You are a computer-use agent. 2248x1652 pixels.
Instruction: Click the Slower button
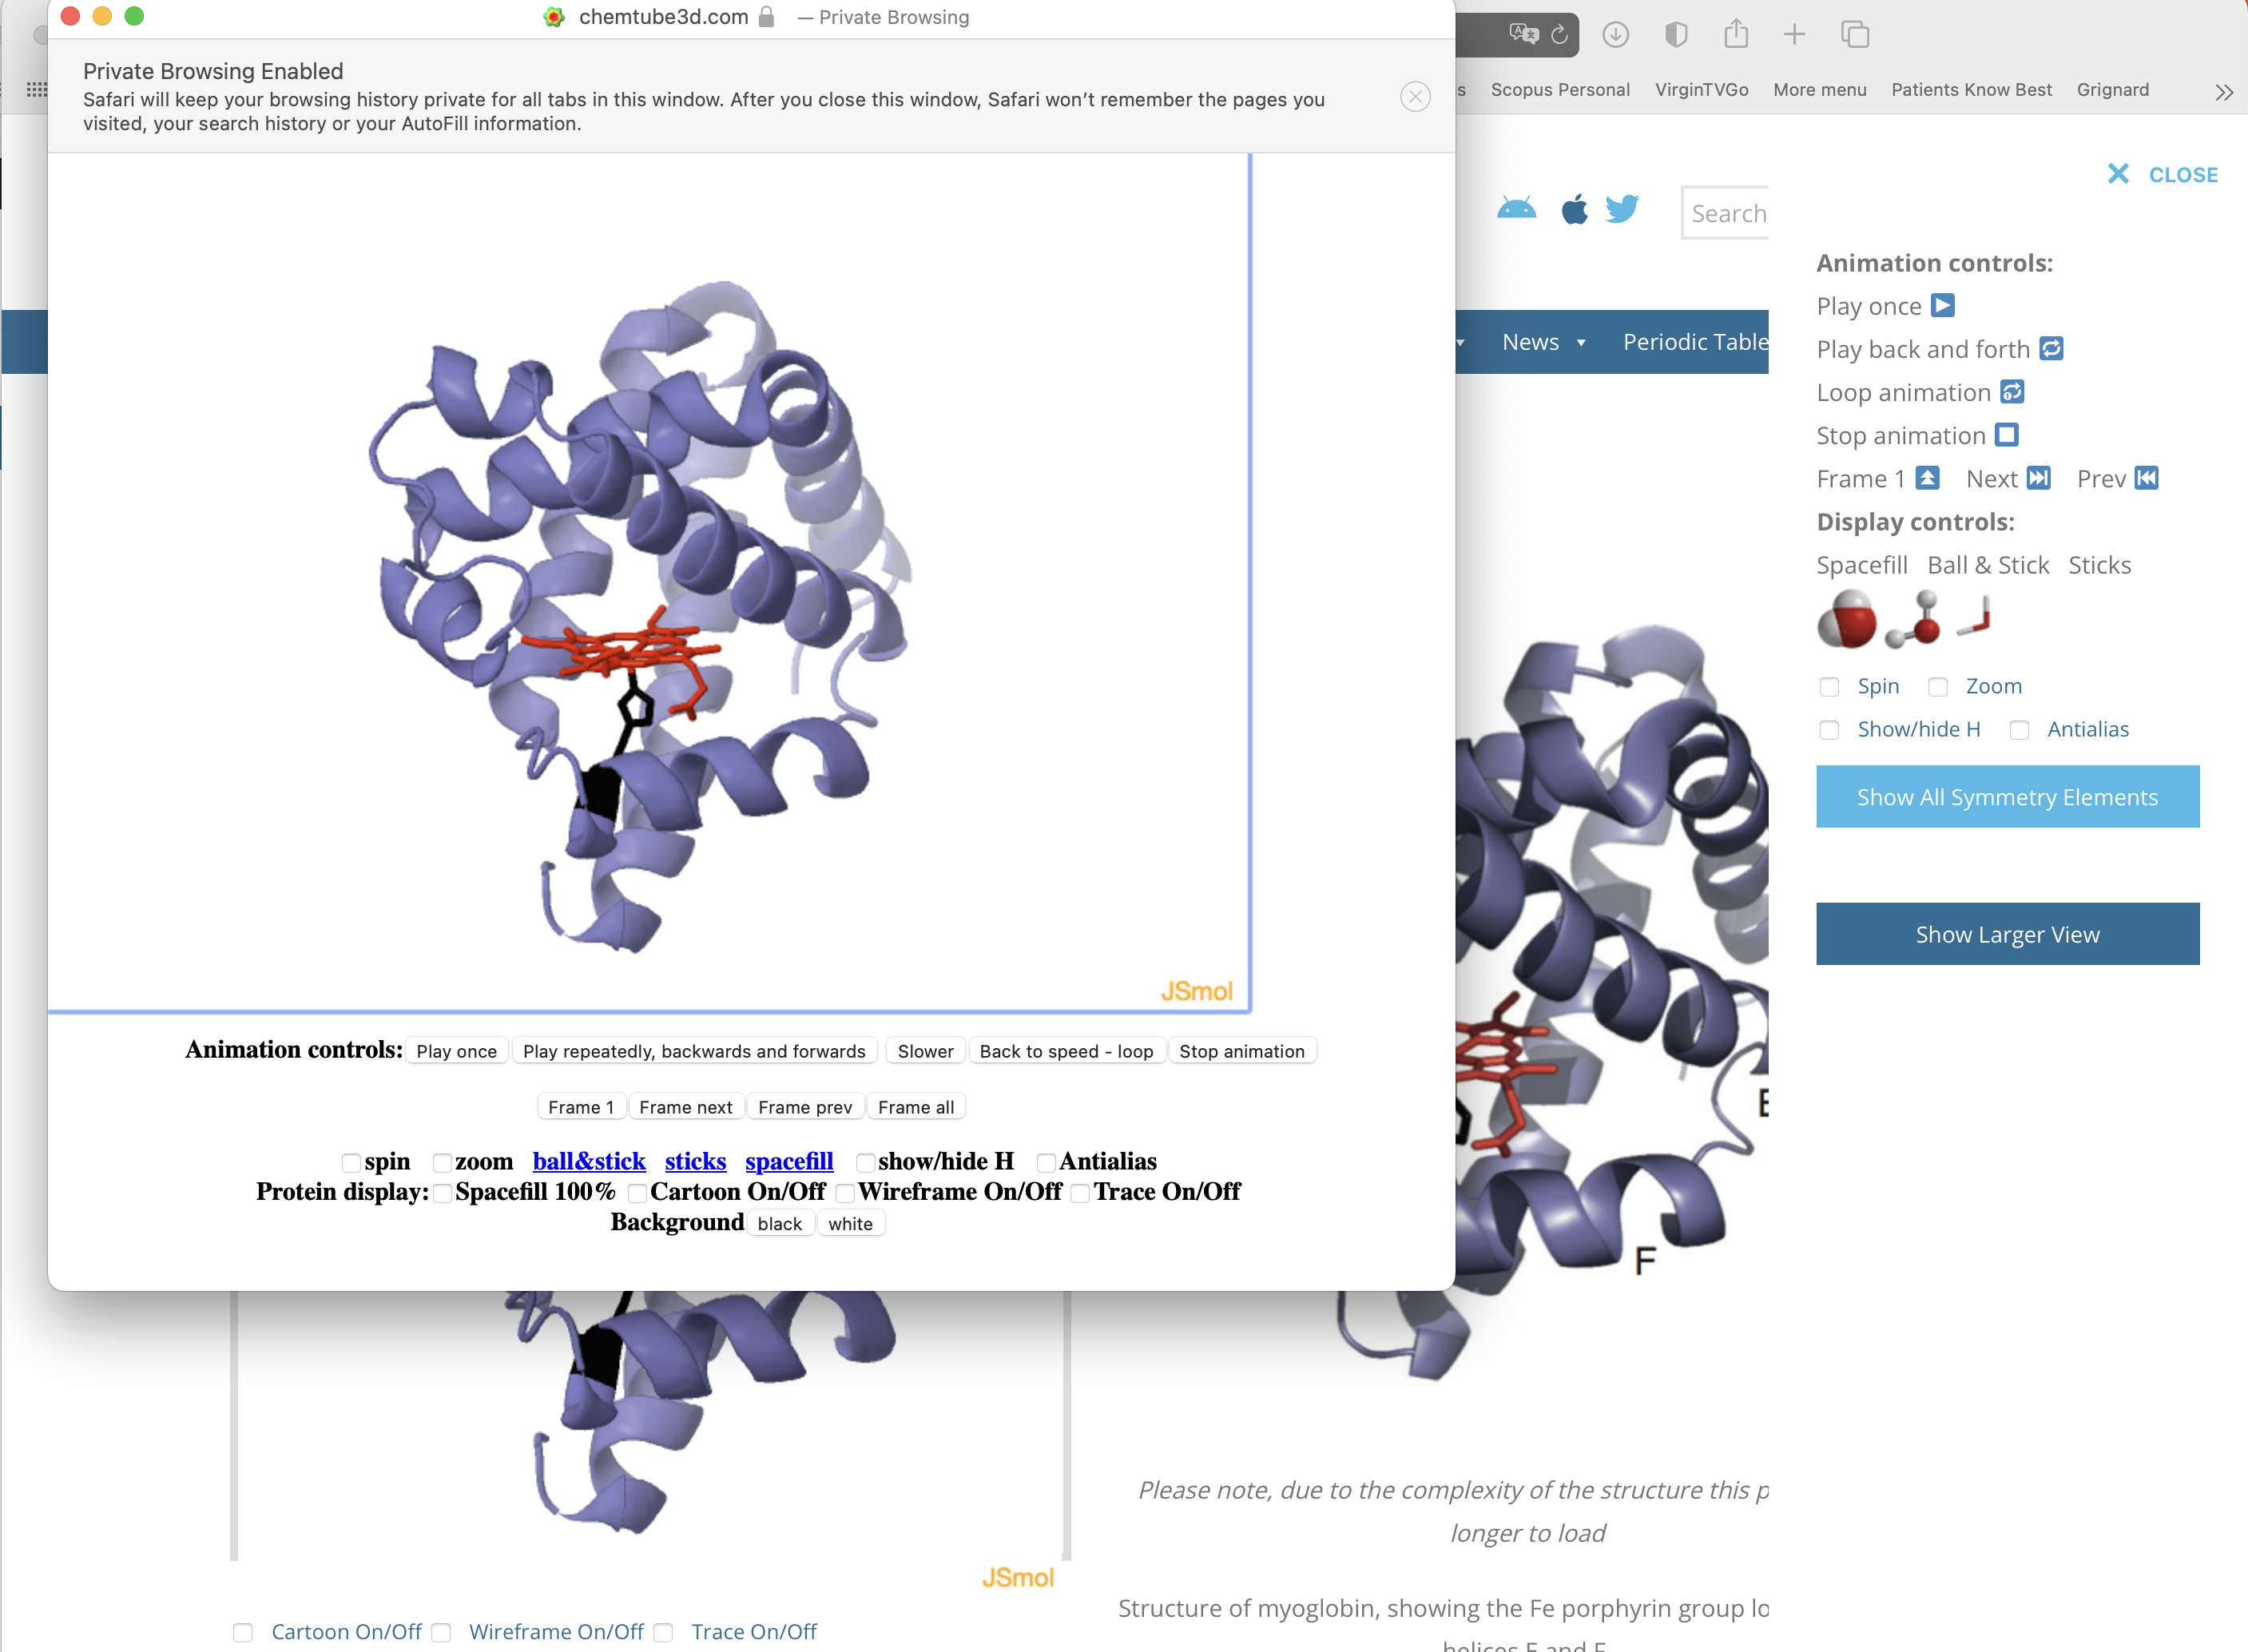[925, 1051]
